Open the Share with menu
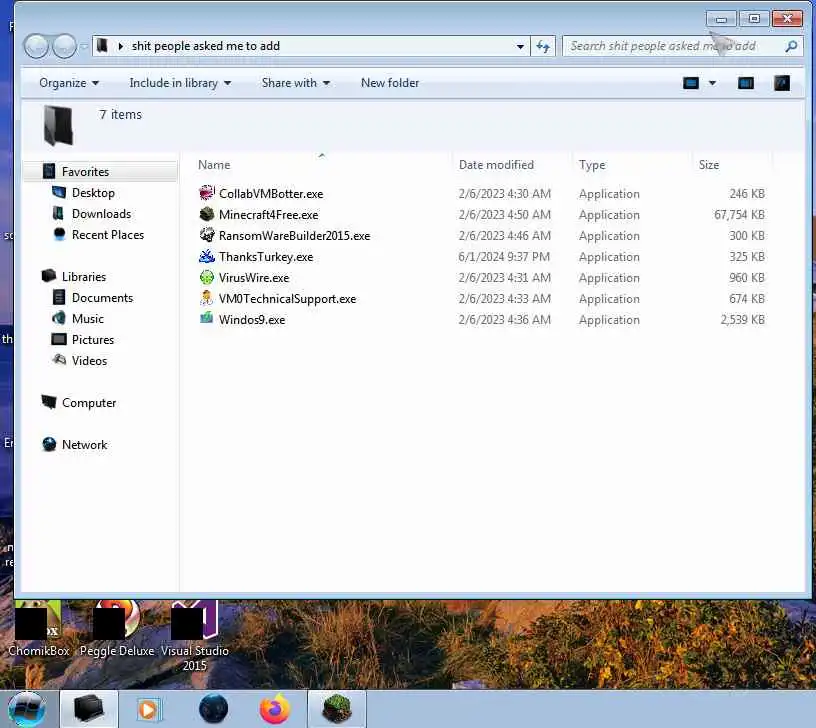 click(296, 83)
